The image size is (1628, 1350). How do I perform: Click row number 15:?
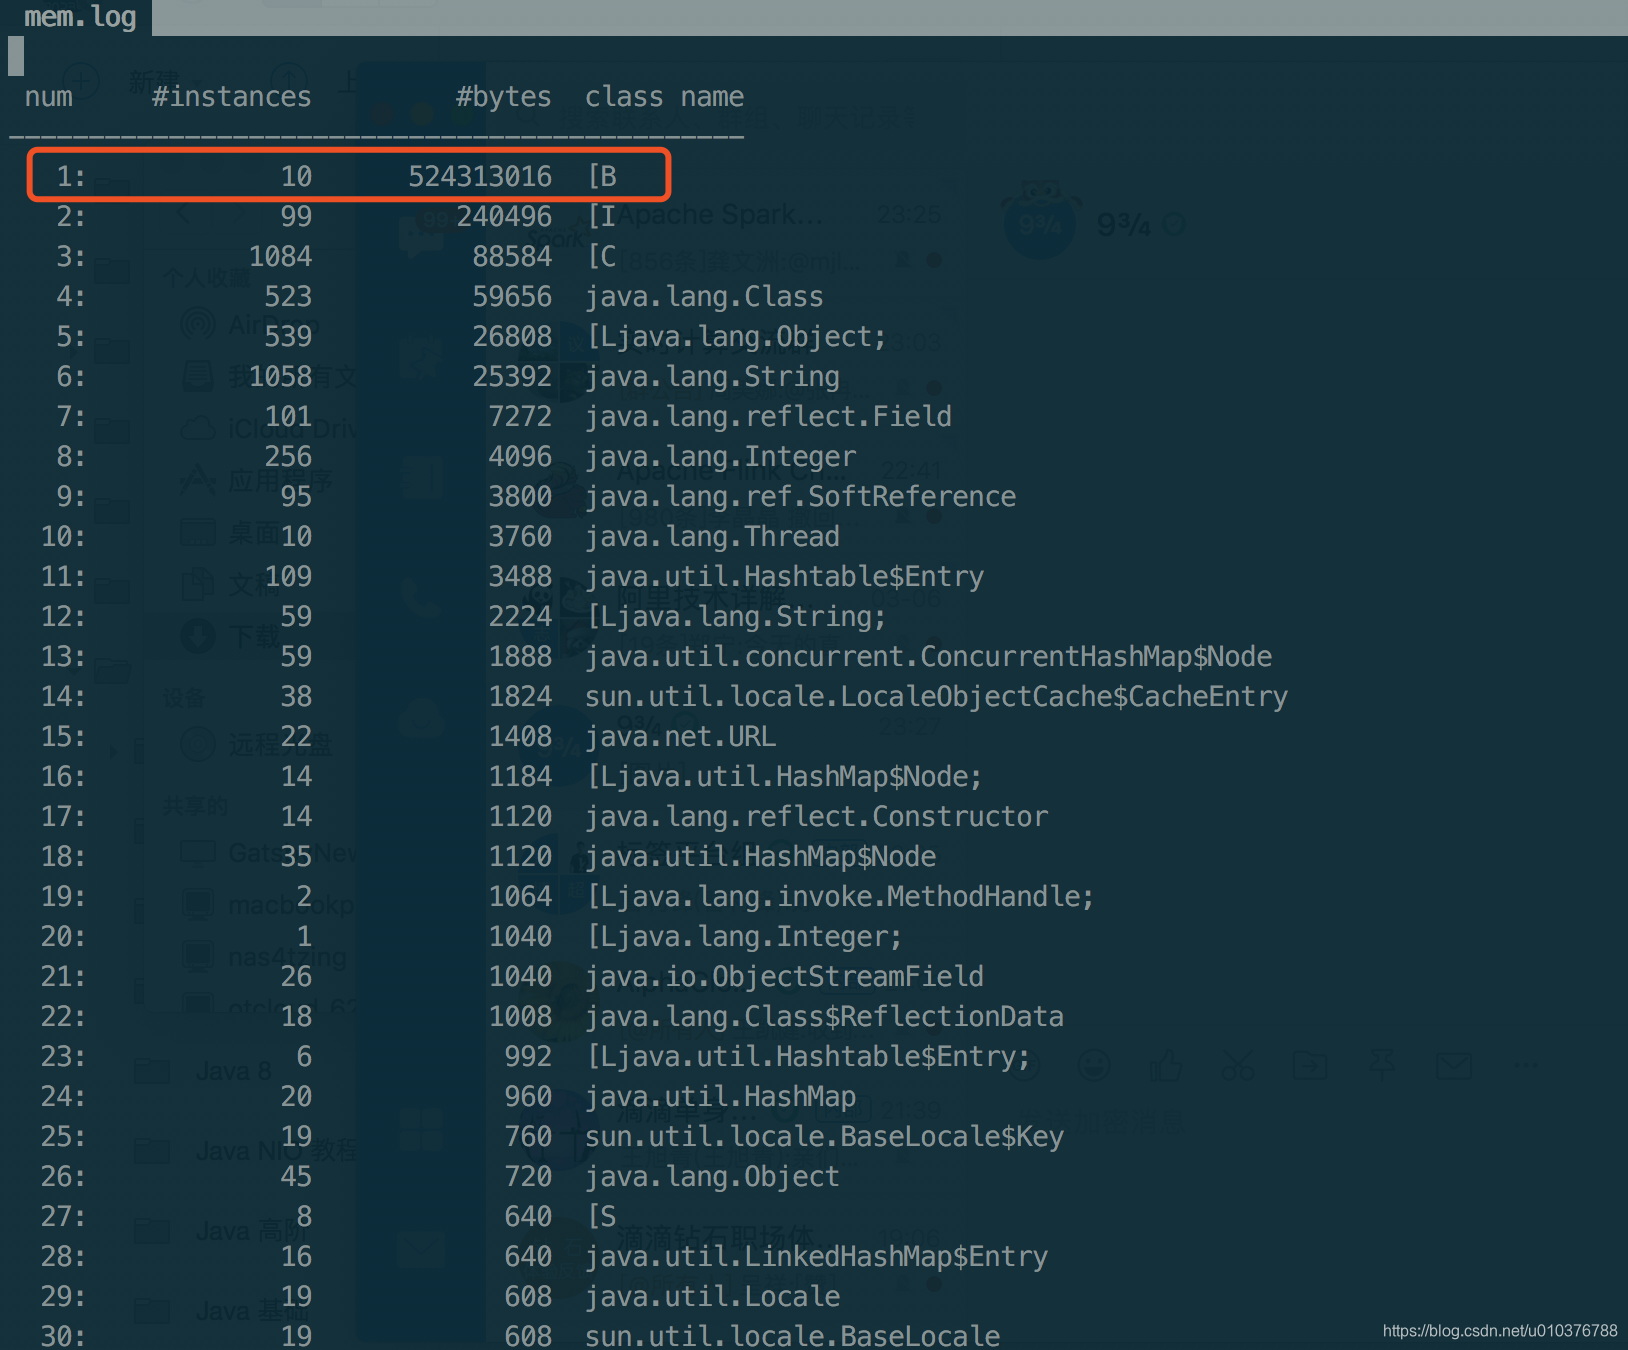click(63, 737)
